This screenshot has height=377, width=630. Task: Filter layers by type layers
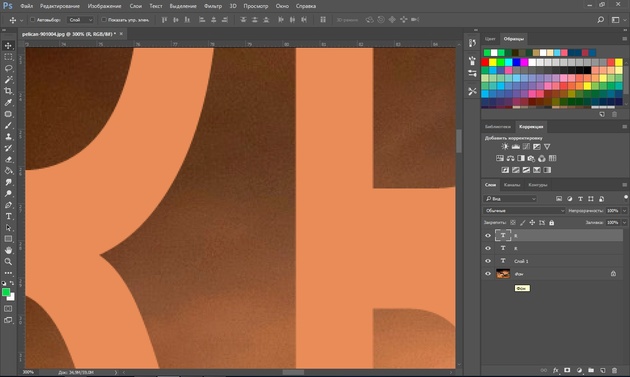[580, 199]
